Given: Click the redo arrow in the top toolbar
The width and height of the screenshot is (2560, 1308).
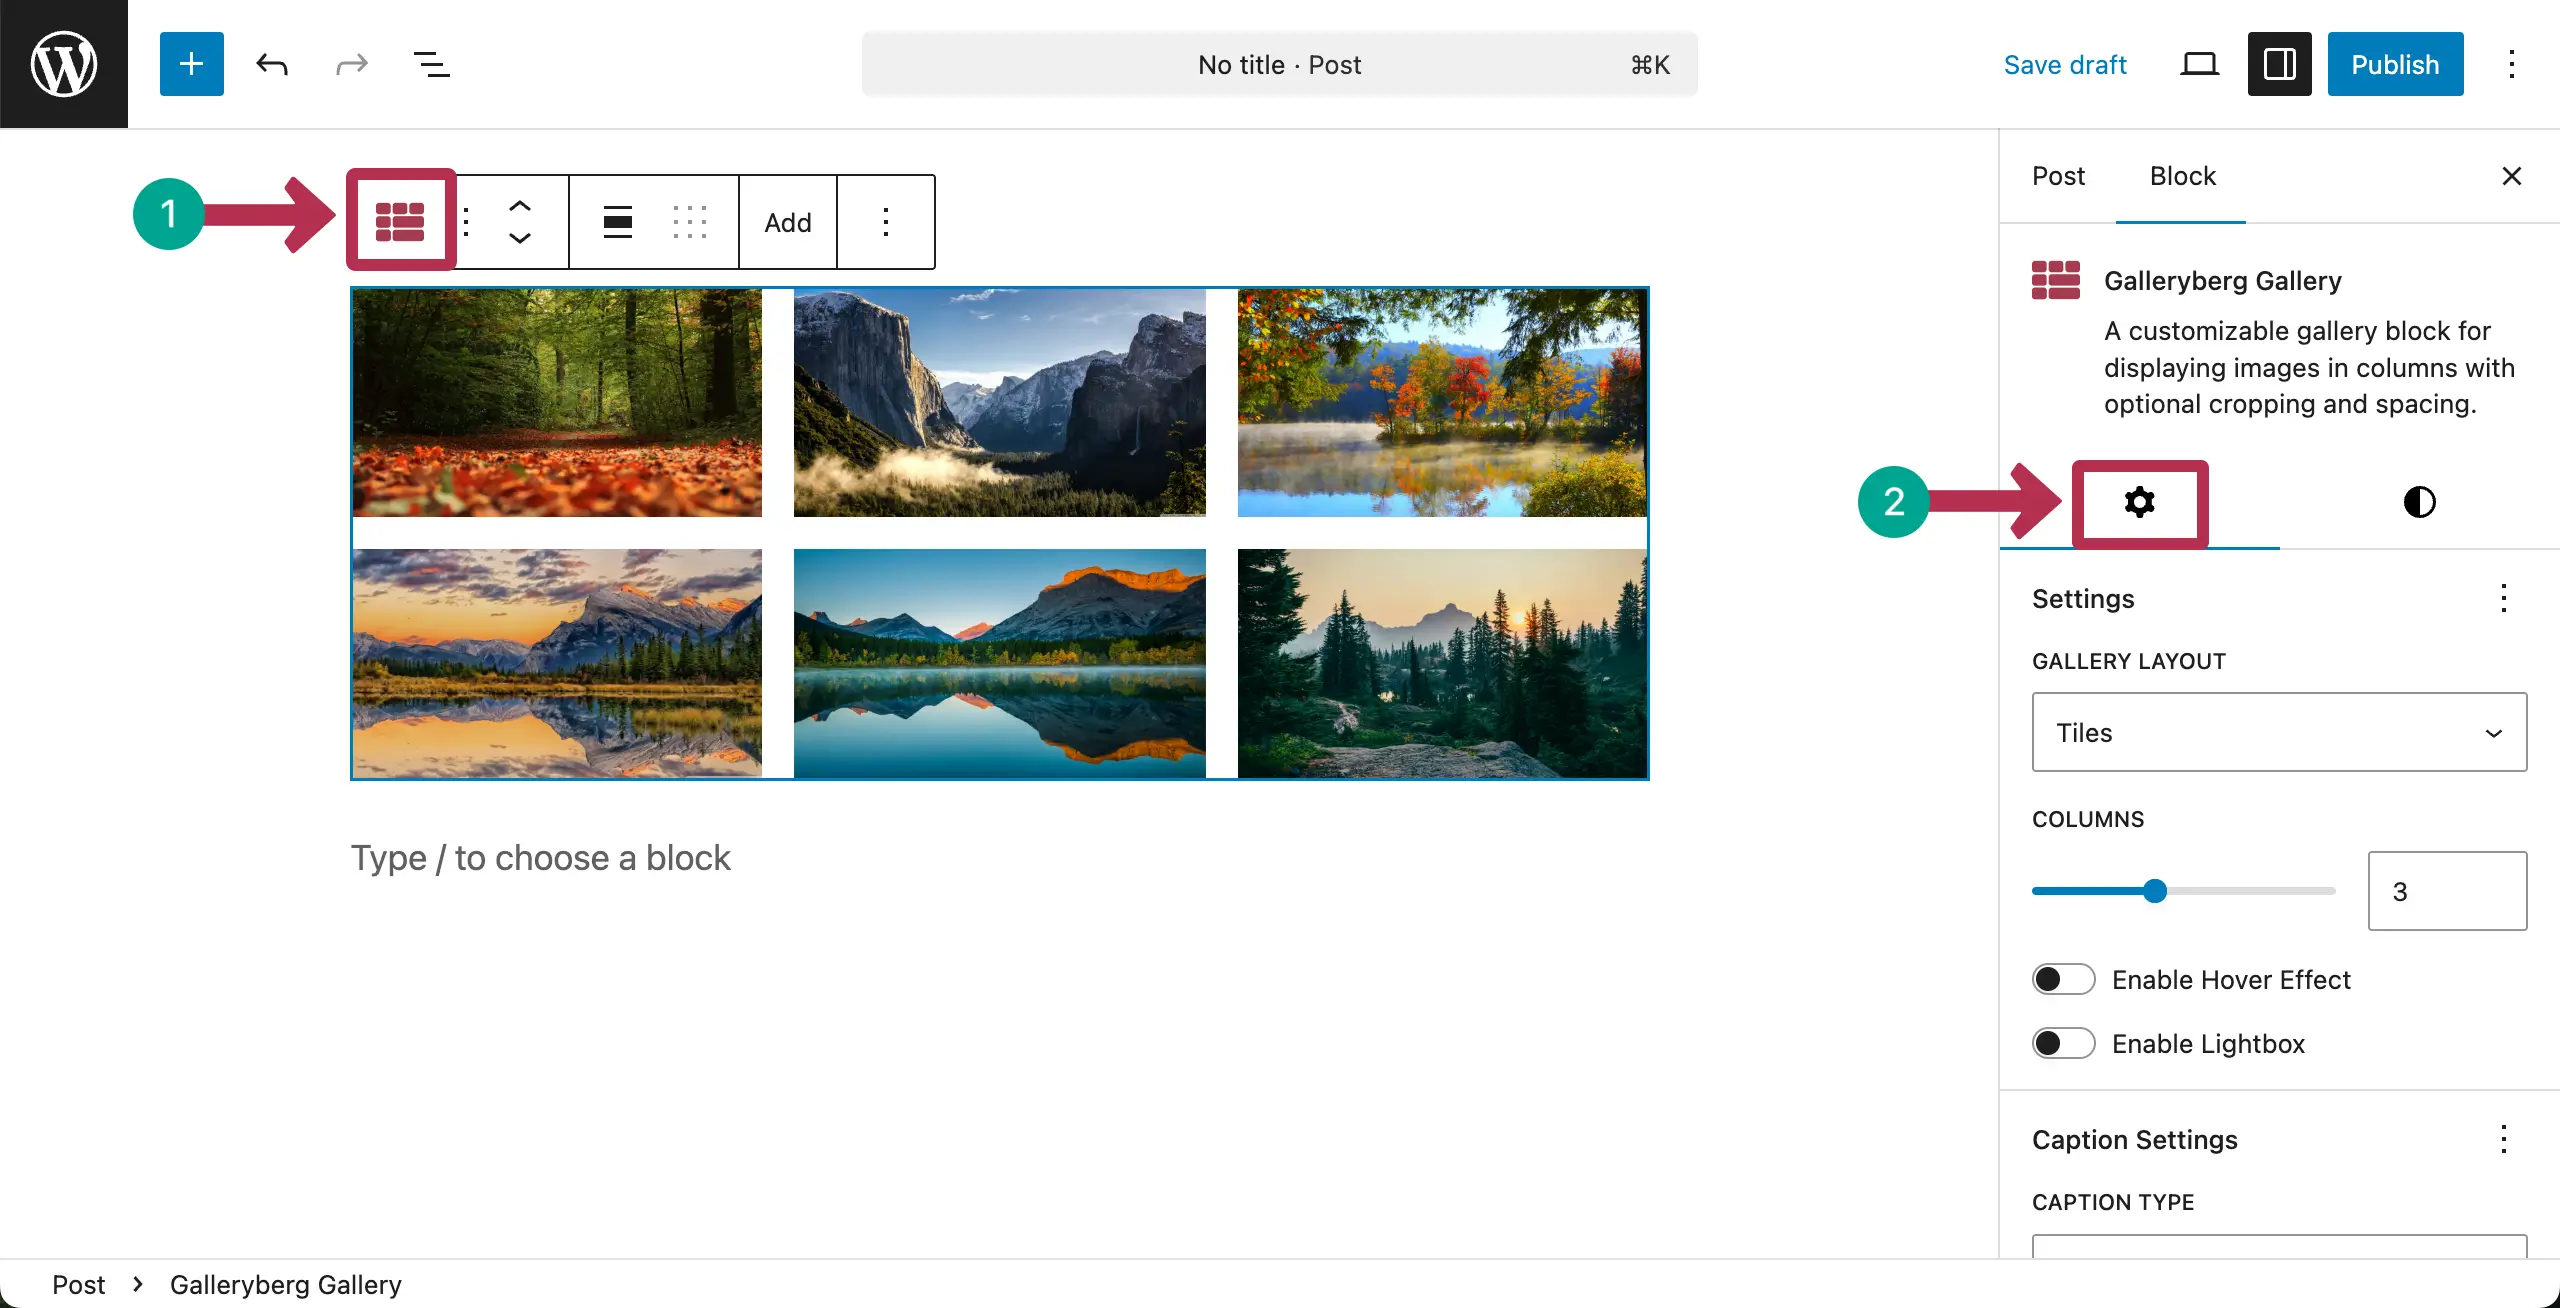Looking at the screenshot, I should coord(351,63).
